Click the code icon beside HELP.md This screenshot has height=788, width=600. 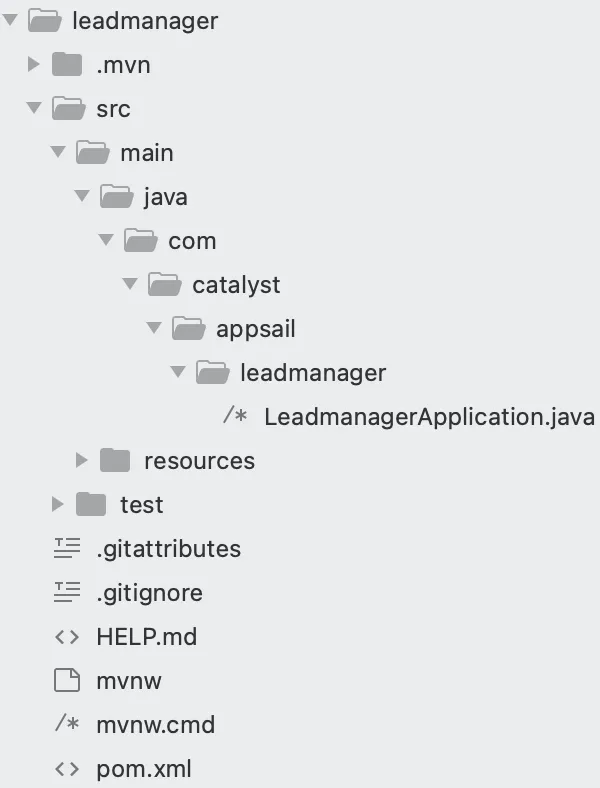click(x=67, y=637)
